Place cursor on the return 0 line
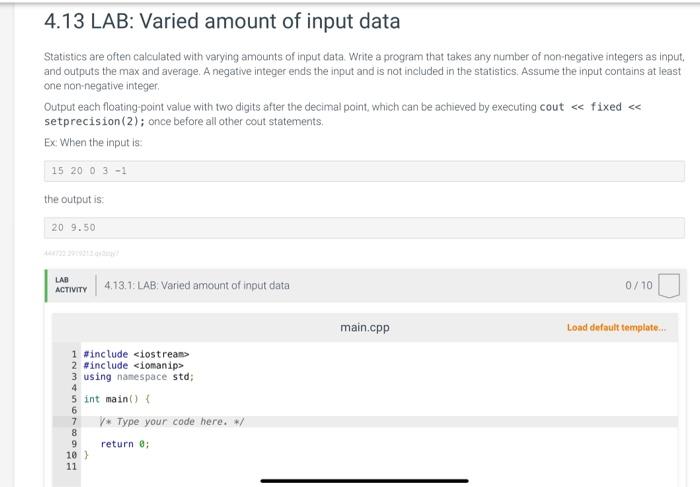Image resolution: width=700 pixels, height=487 pixels. coord(125,444)
